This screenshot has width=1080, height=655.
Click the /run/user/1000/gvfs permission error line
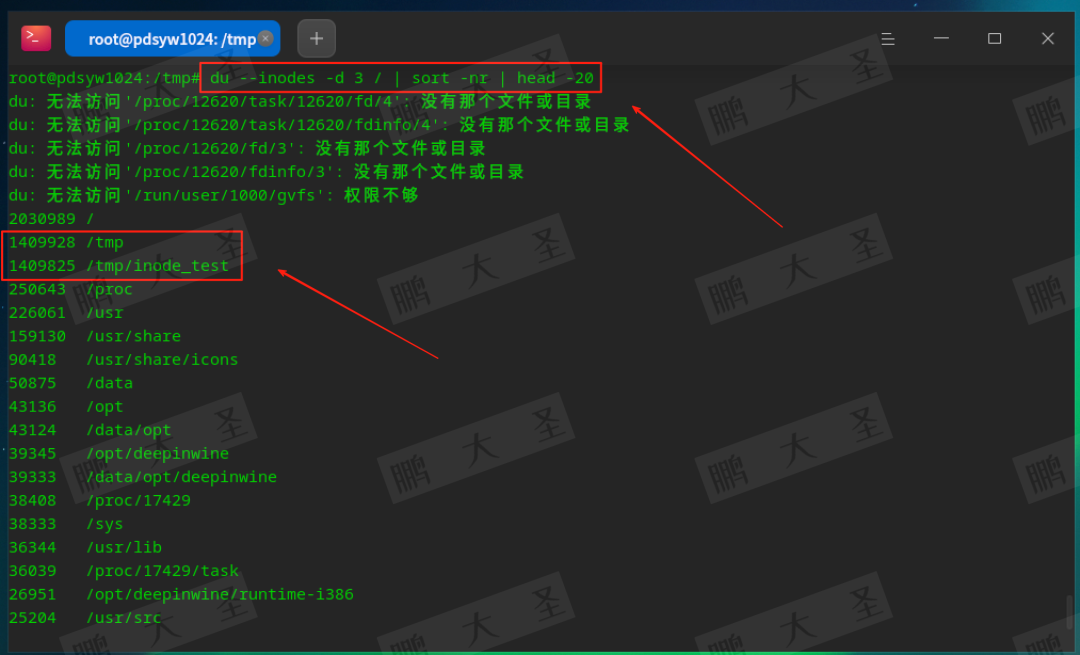[214, 195]
